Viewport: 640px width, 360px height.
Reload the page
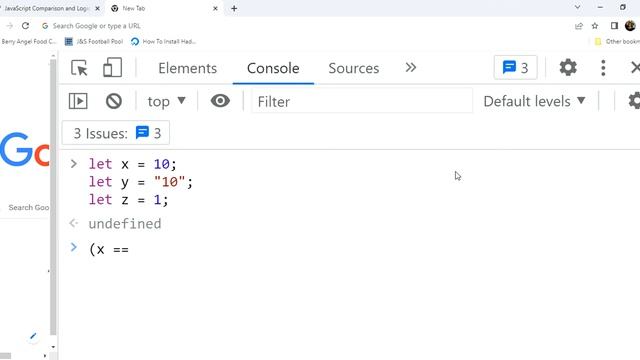point(25,26)
